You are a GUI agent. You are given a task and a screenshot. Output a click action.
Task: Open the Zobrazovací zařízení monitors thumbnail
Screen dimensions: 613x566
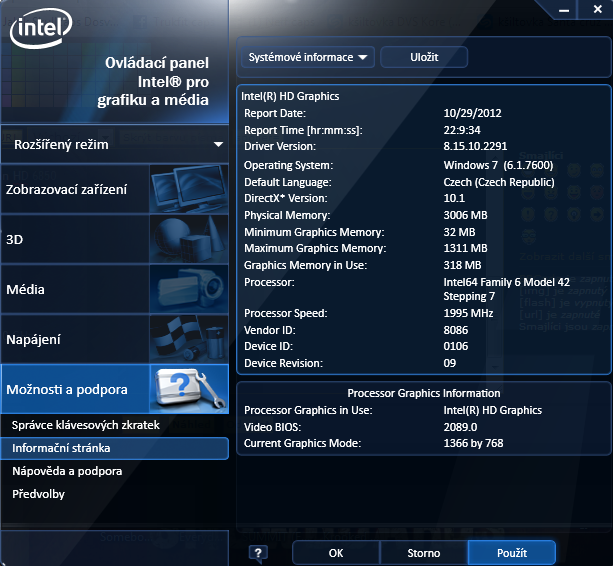coord(189,189)
